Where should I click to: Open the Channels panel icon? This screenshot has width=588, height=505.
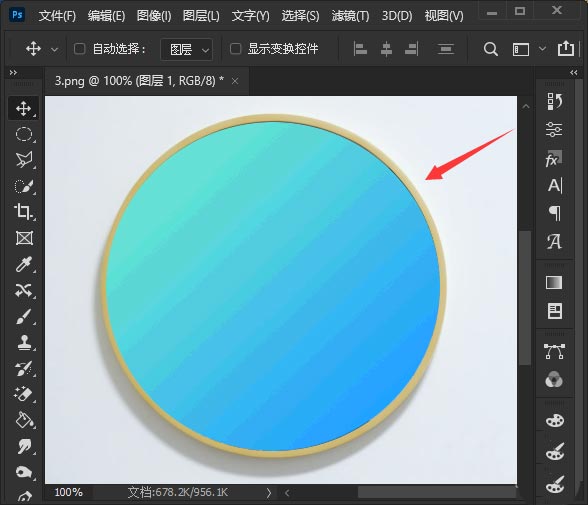(554, 380)
